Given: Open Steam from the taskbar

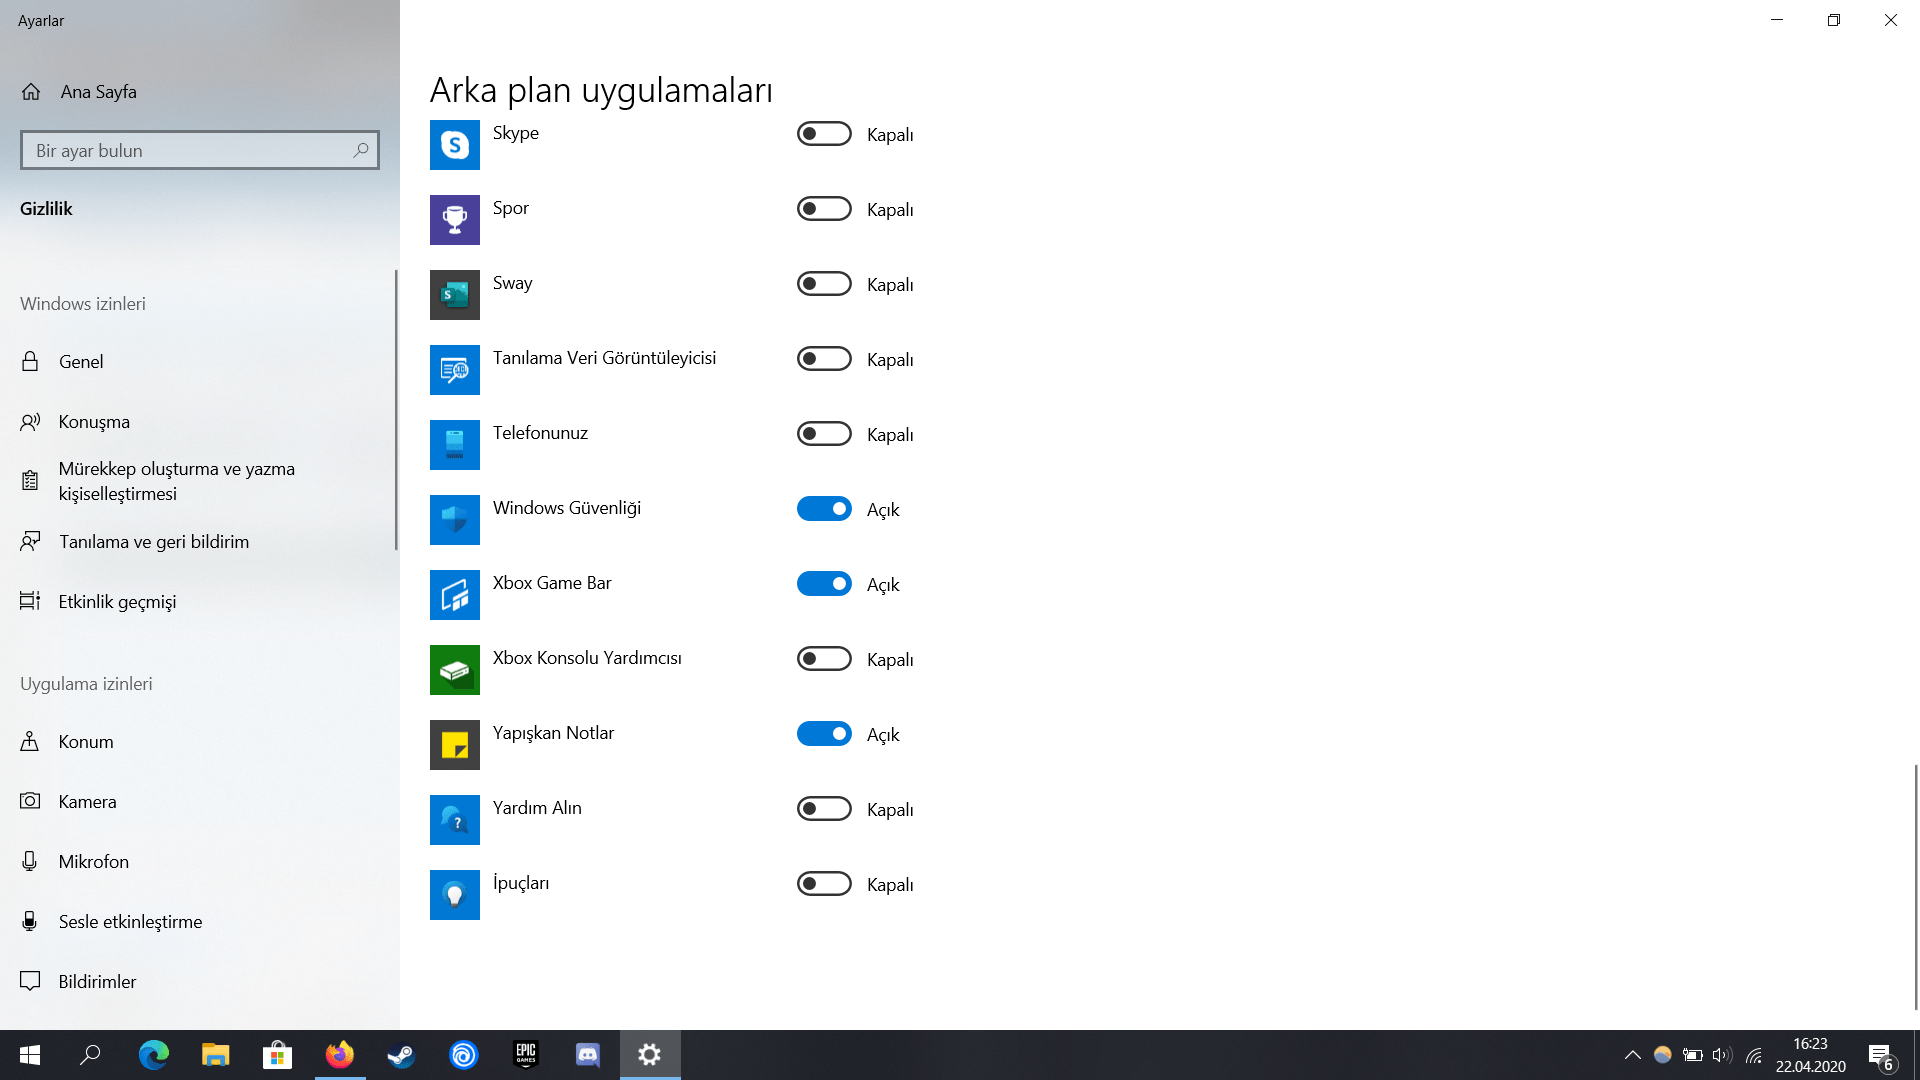Looking at the screenshot, I should 401,1055.
